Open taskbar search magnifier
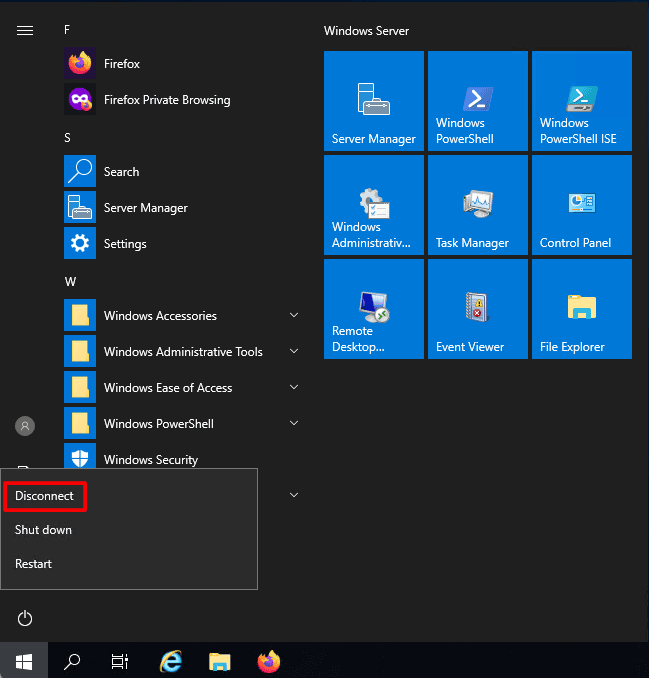The image size is (649, 678). [72, 662]
